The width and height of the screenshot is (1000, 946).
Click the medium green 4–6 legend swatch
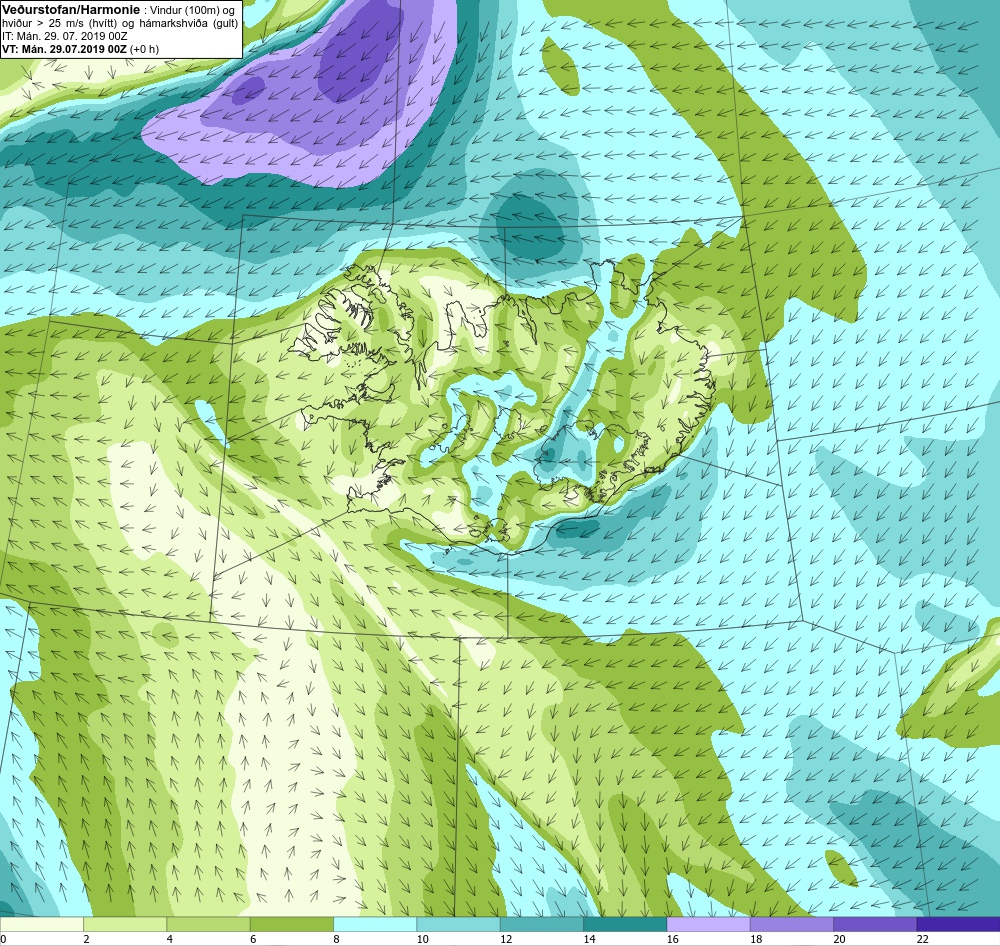click(x=208, y=924)
